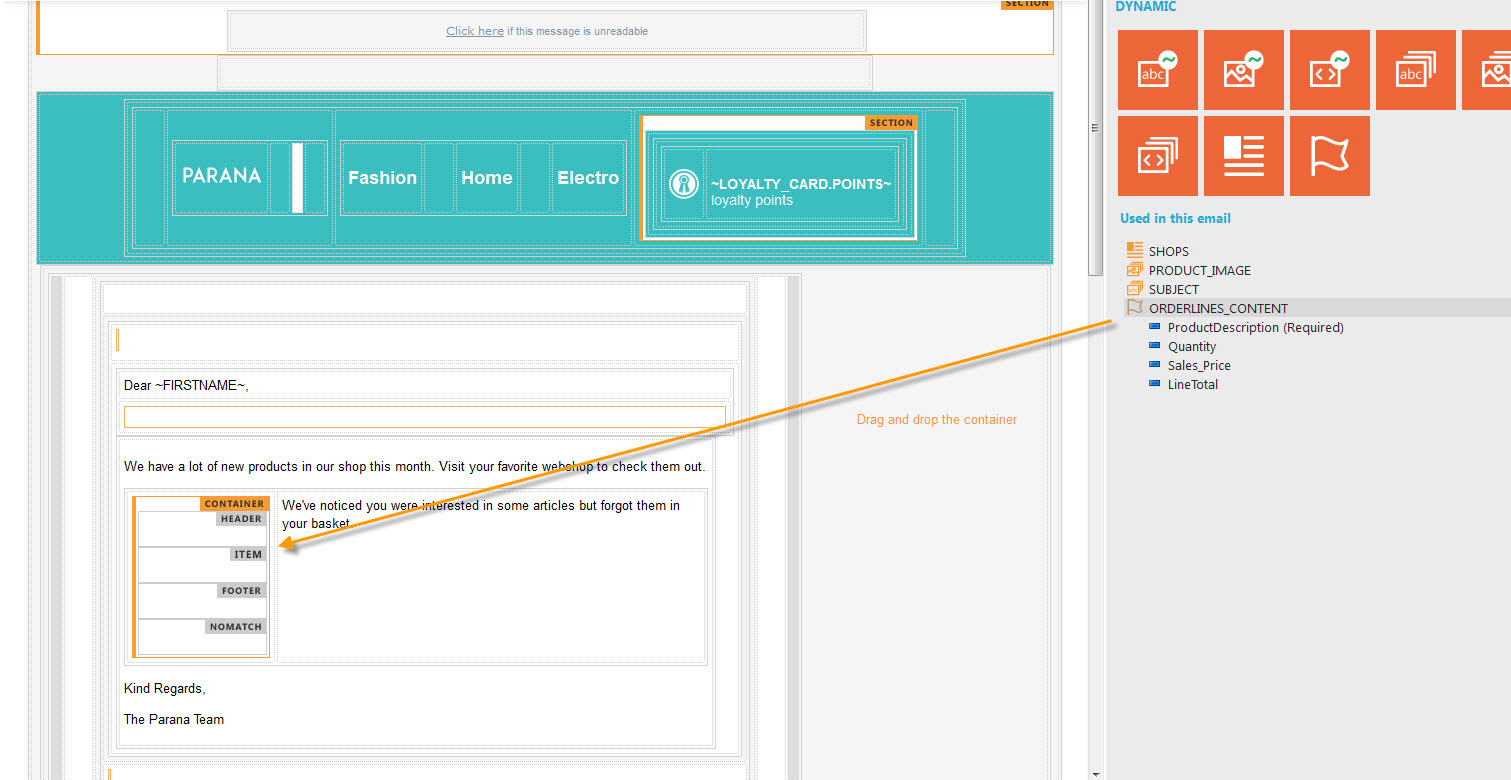Viewport: 1511px width, 780px height.
Task: Select the ORDERLINES_CONTENT container entry
Action: (x=1217, y=308)
